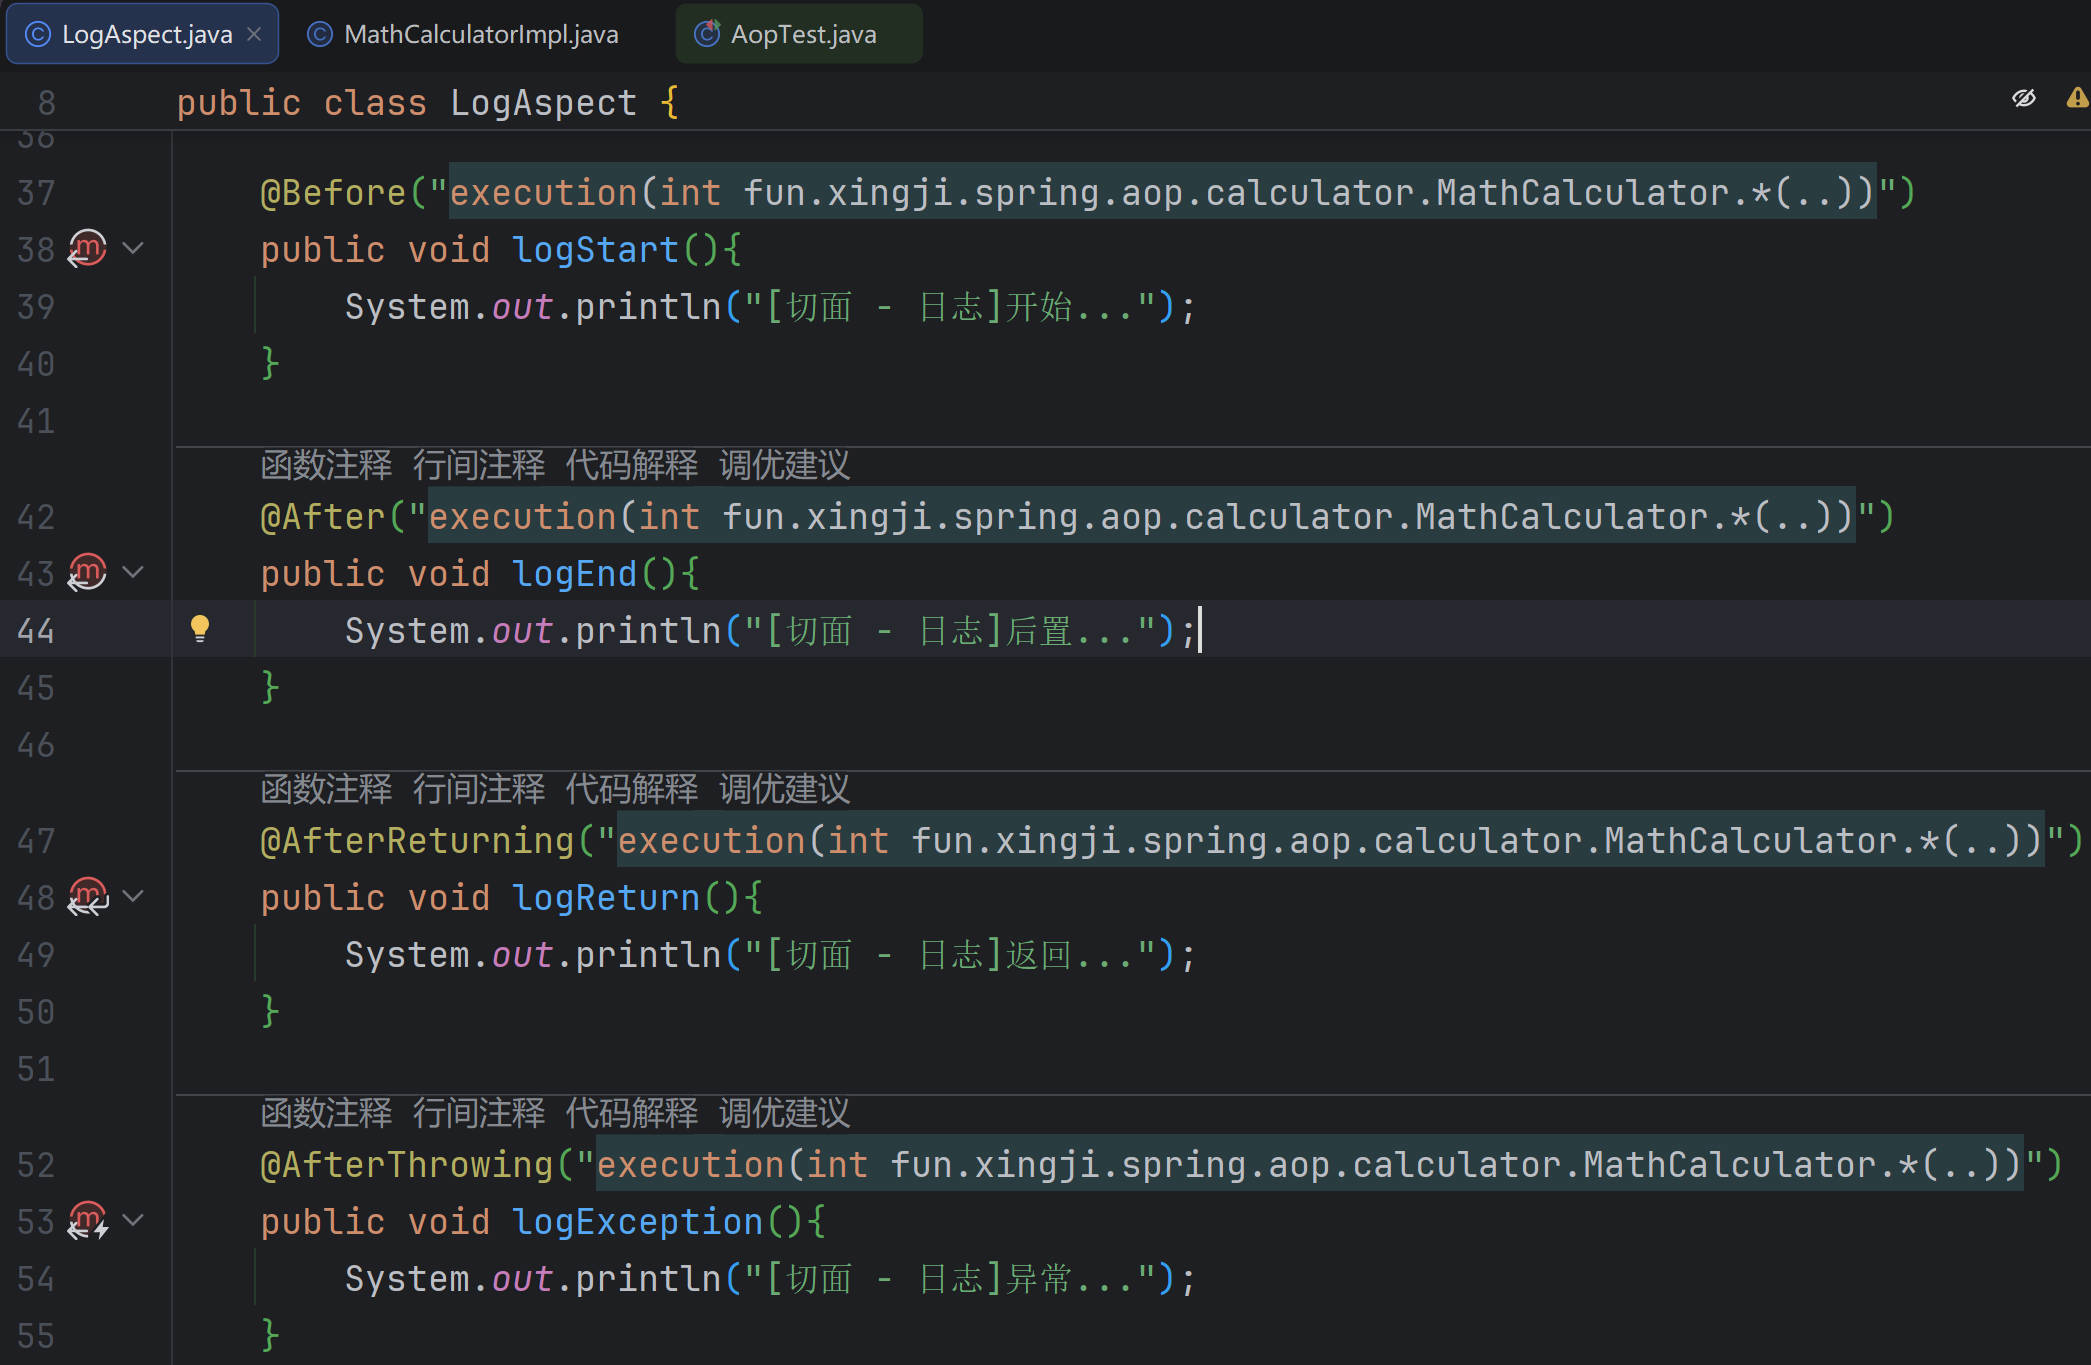
Task: Fold the logException method chevron
Action: pyautogui.click(x=133, y=1220)
